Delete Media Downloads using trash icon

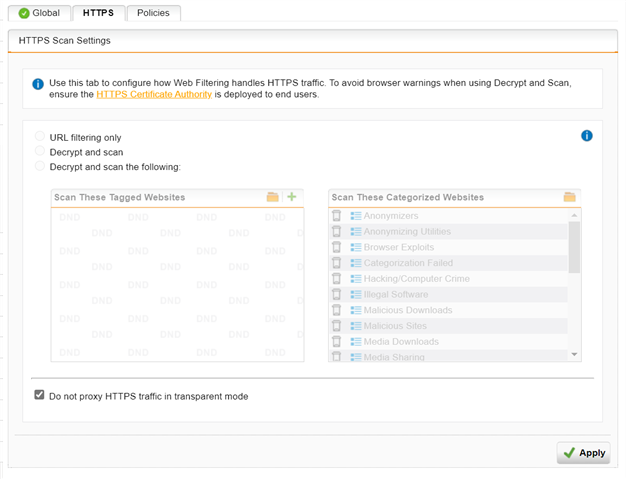pos(337,342)
